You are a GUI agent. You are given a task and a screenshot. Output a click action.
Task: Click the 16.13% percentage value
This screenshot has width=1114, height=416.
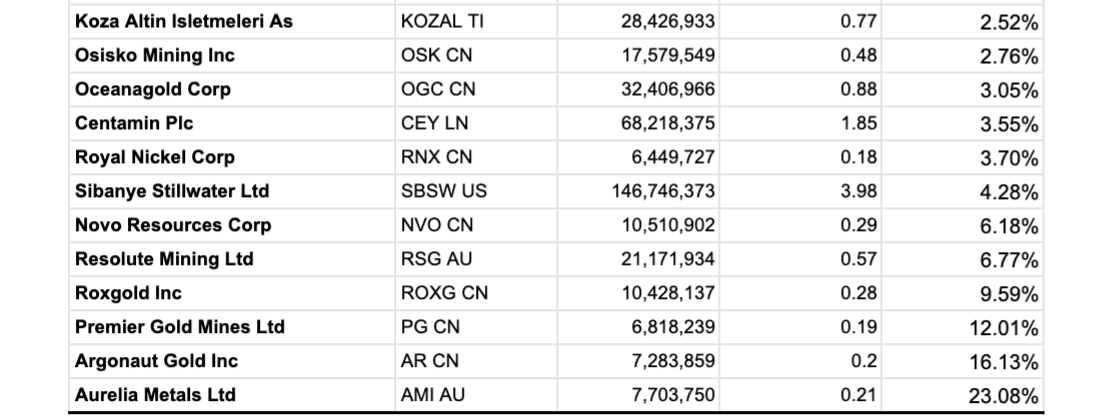tap(1004, 362)
